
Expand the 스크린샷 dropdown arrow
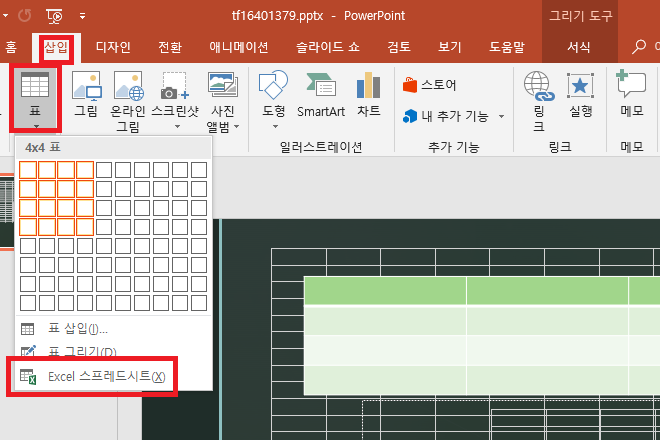177,126
